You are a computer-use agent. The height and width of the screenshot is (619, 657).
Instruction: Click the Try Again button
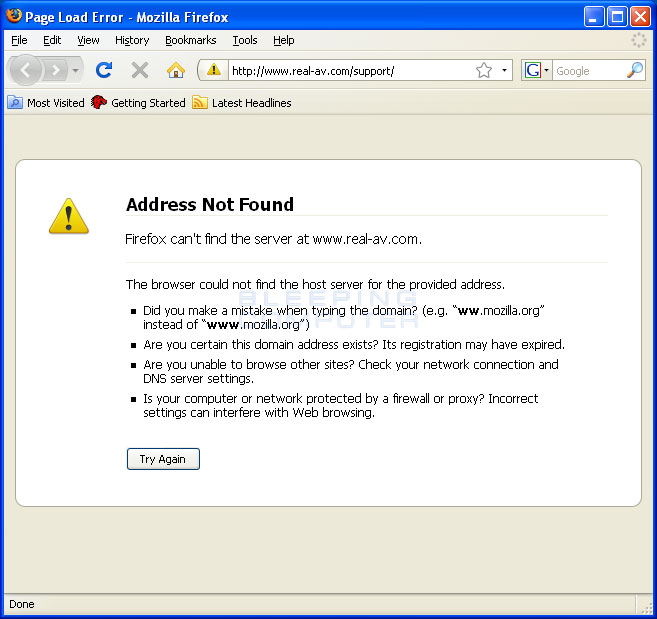[x=163, y=459]
